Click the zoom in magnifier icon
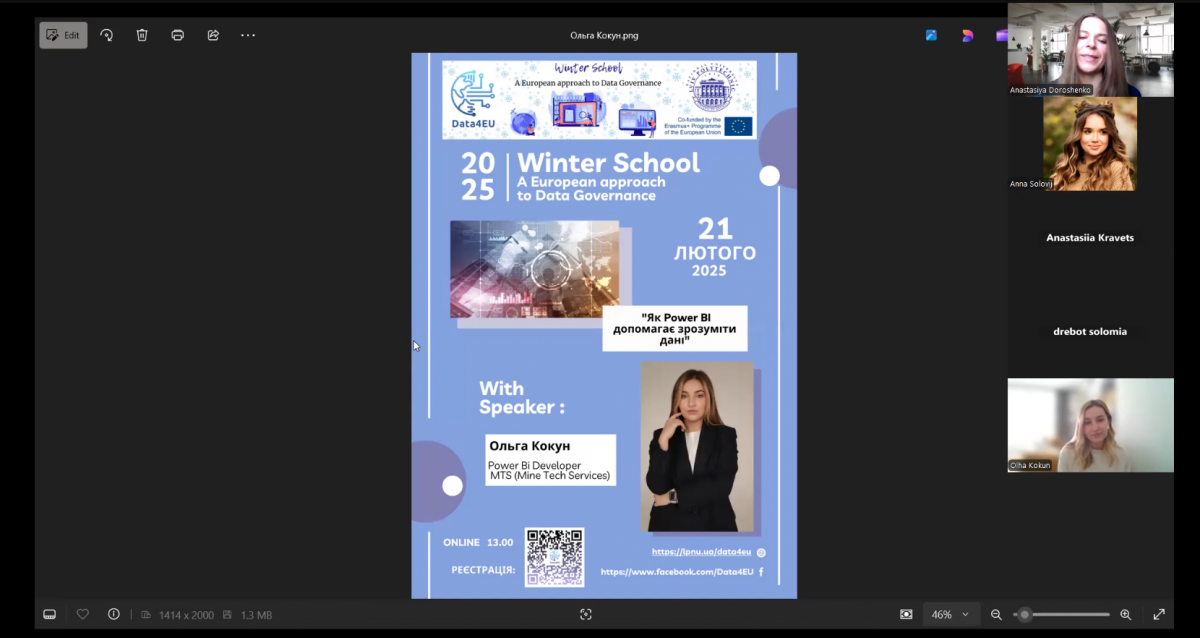Image resolution: width=1200 pixels, height=638 pixels. [1125, 614]
